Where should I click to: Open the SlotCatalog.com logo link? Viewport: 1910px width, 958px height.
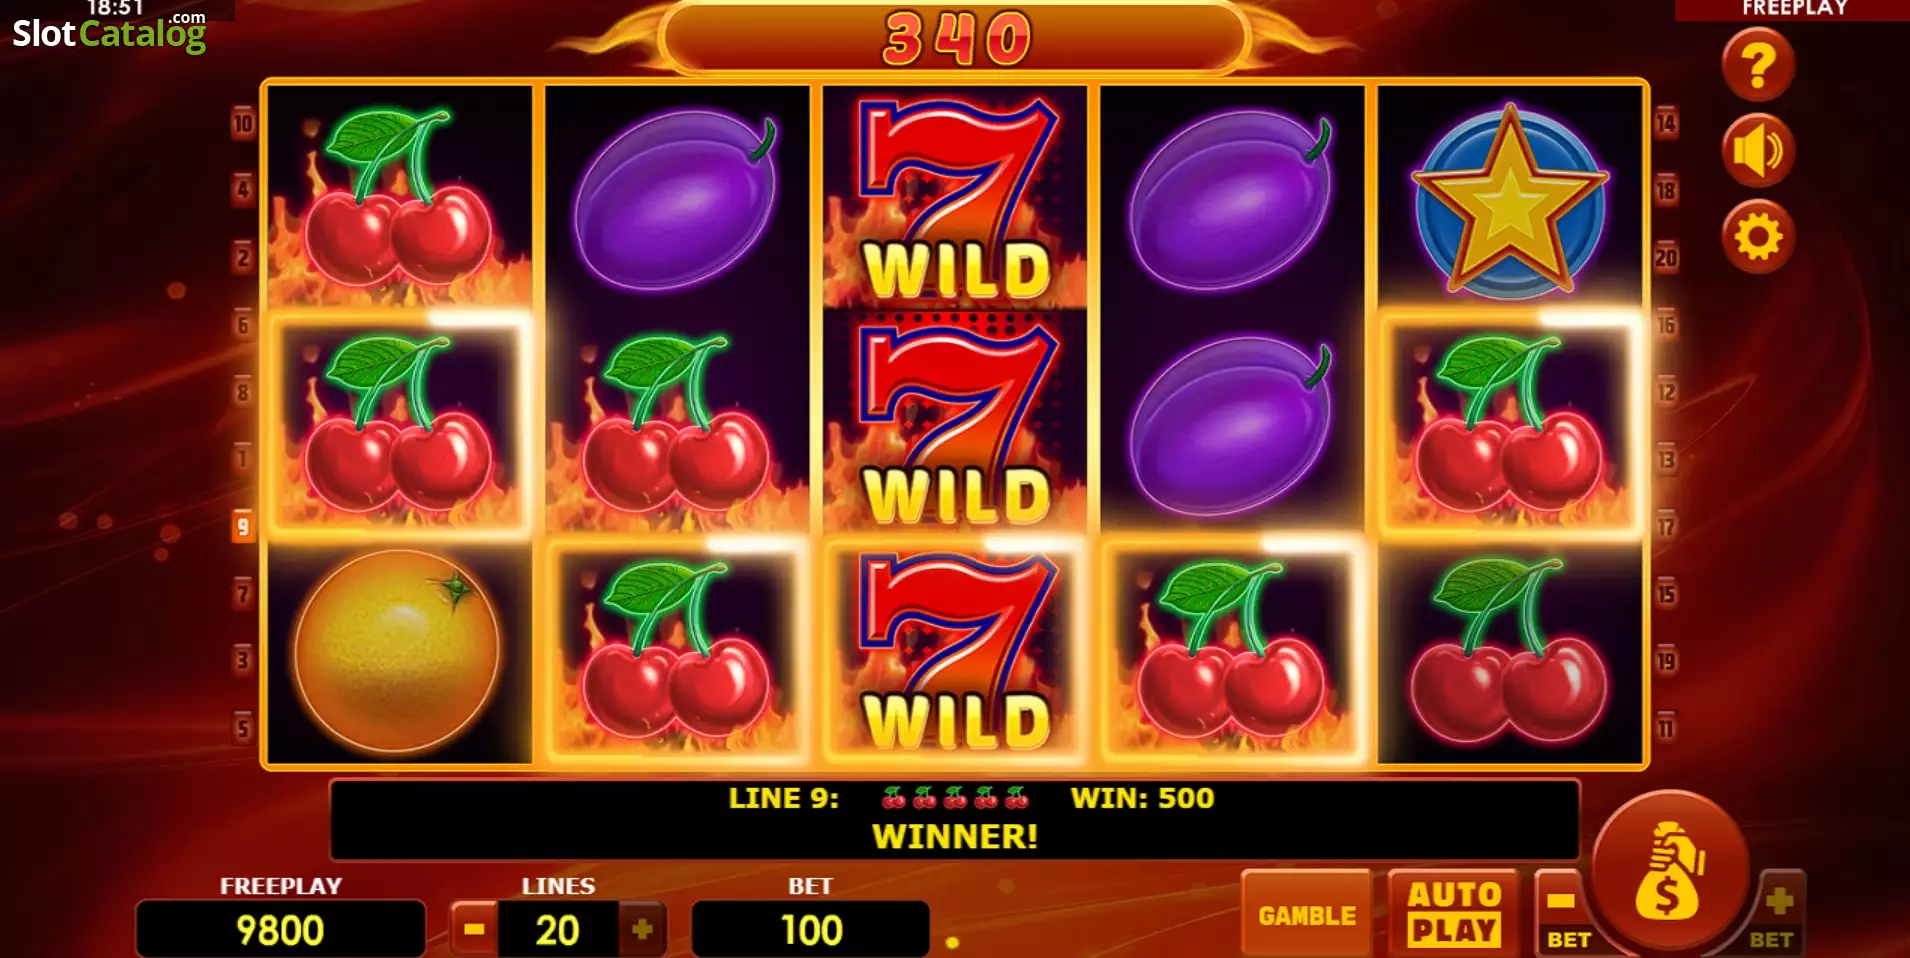pyautogui.click(x=109, y=33)
